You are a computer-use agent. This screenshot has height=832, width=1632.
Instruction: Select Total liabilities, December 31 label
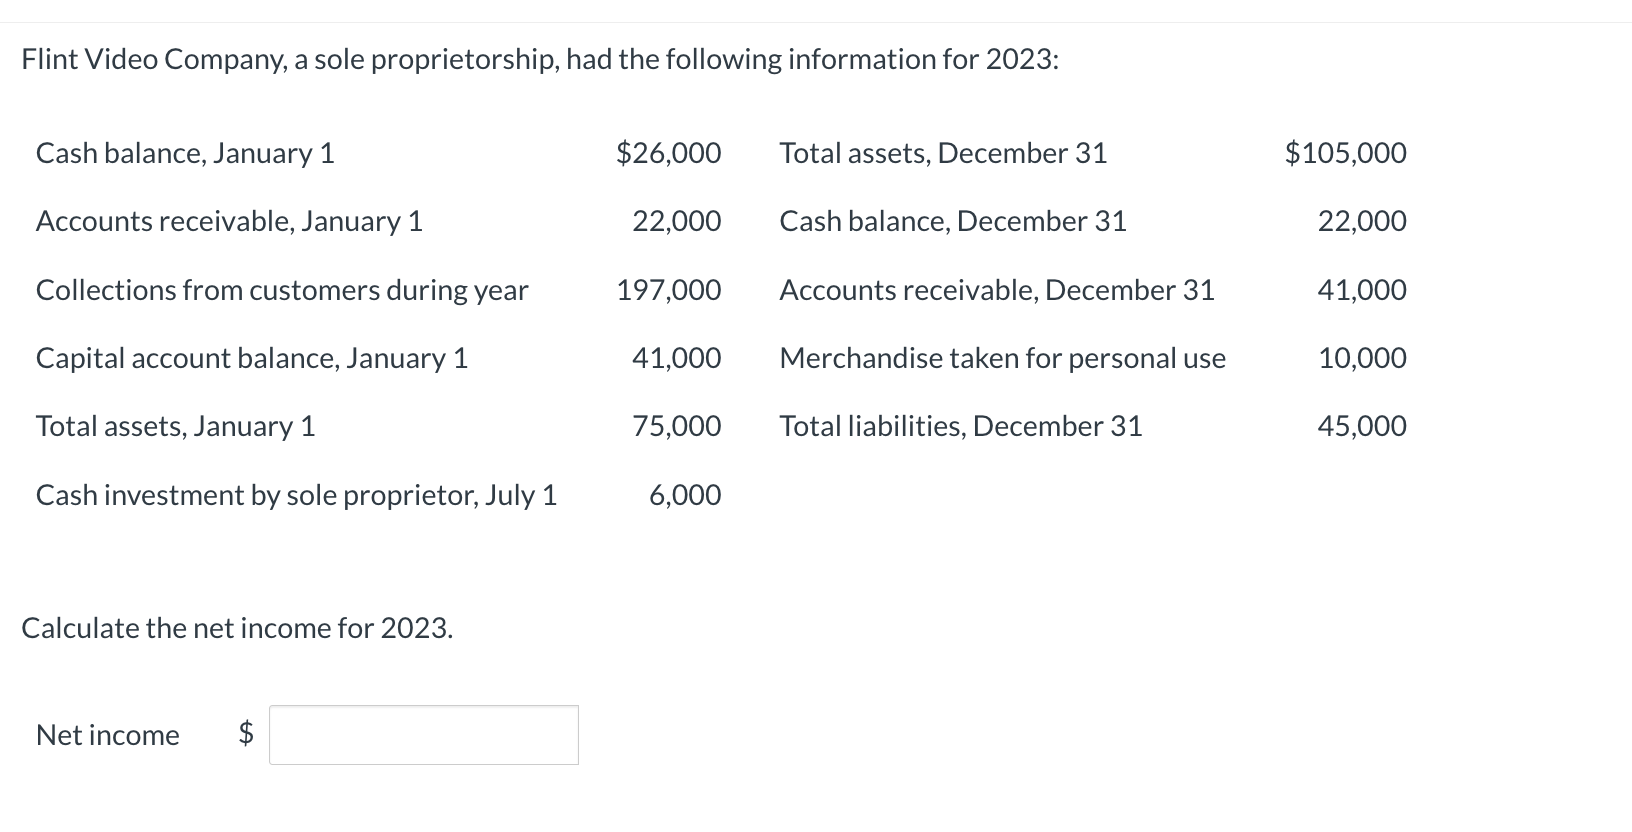tap(961, 426)
